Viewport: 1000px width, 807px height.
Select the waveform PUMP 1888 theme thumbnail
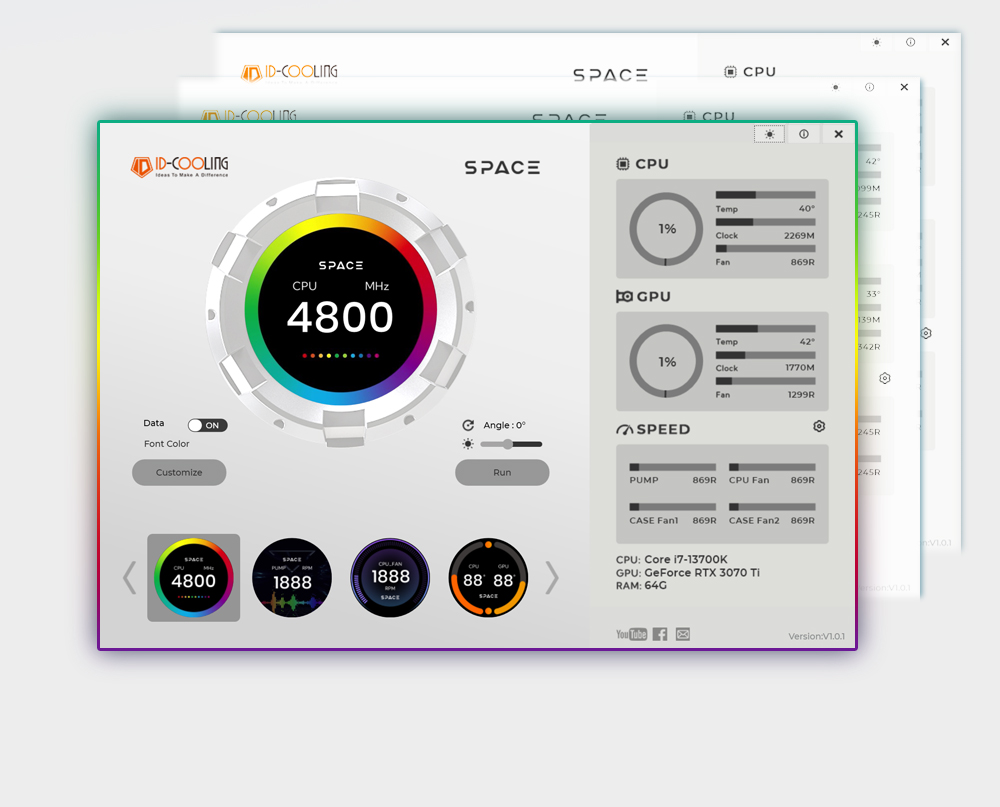pos(292,578)
